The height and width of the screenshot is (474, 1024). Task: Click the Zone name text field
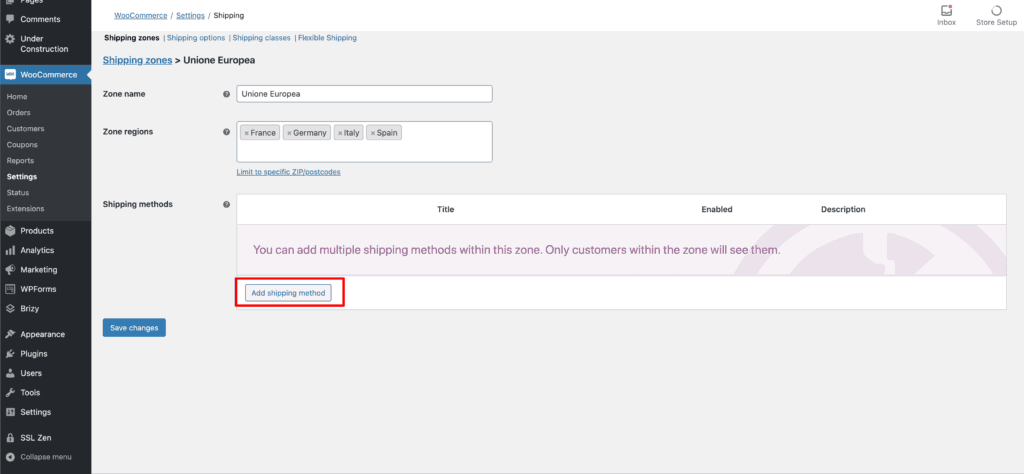364,94
